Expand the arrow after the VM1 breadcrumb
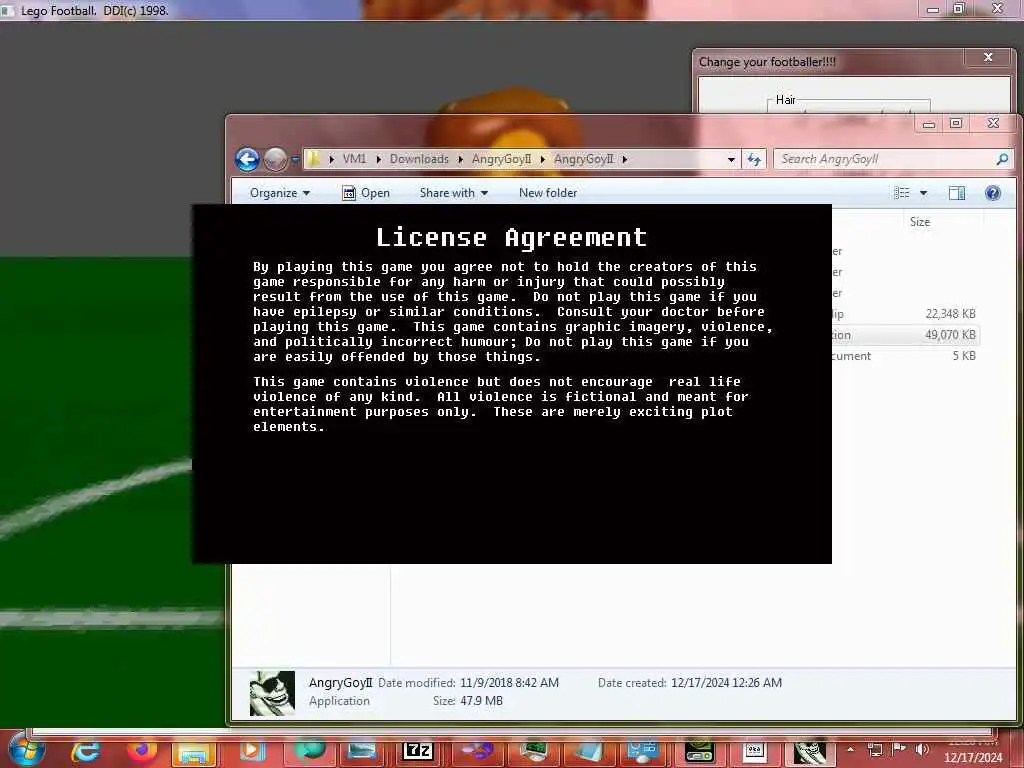 pos(378,159)
